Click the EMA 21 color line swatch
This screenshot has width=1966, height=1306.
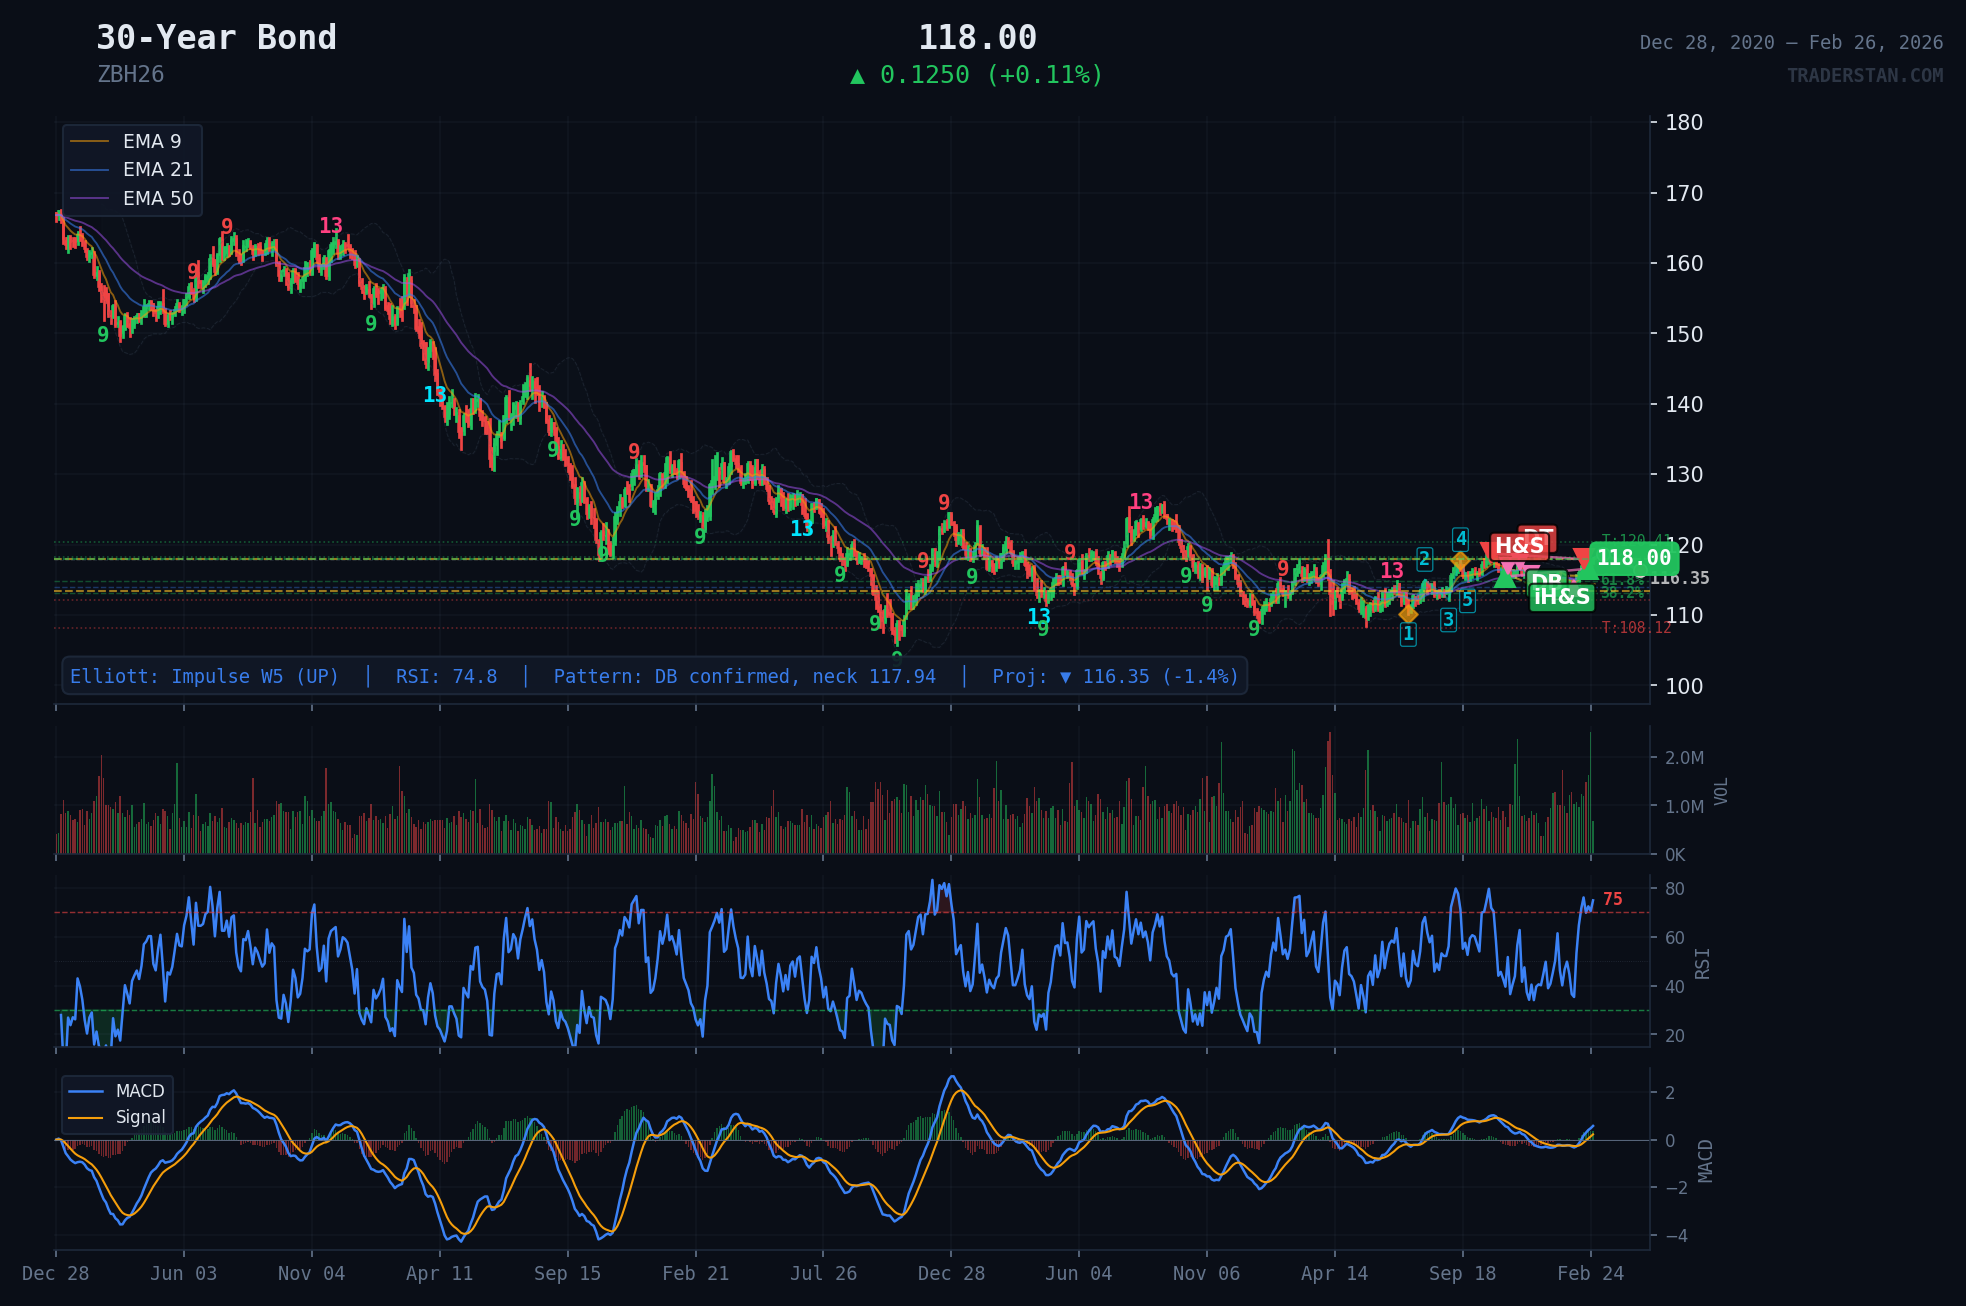[x=90, y=170]
